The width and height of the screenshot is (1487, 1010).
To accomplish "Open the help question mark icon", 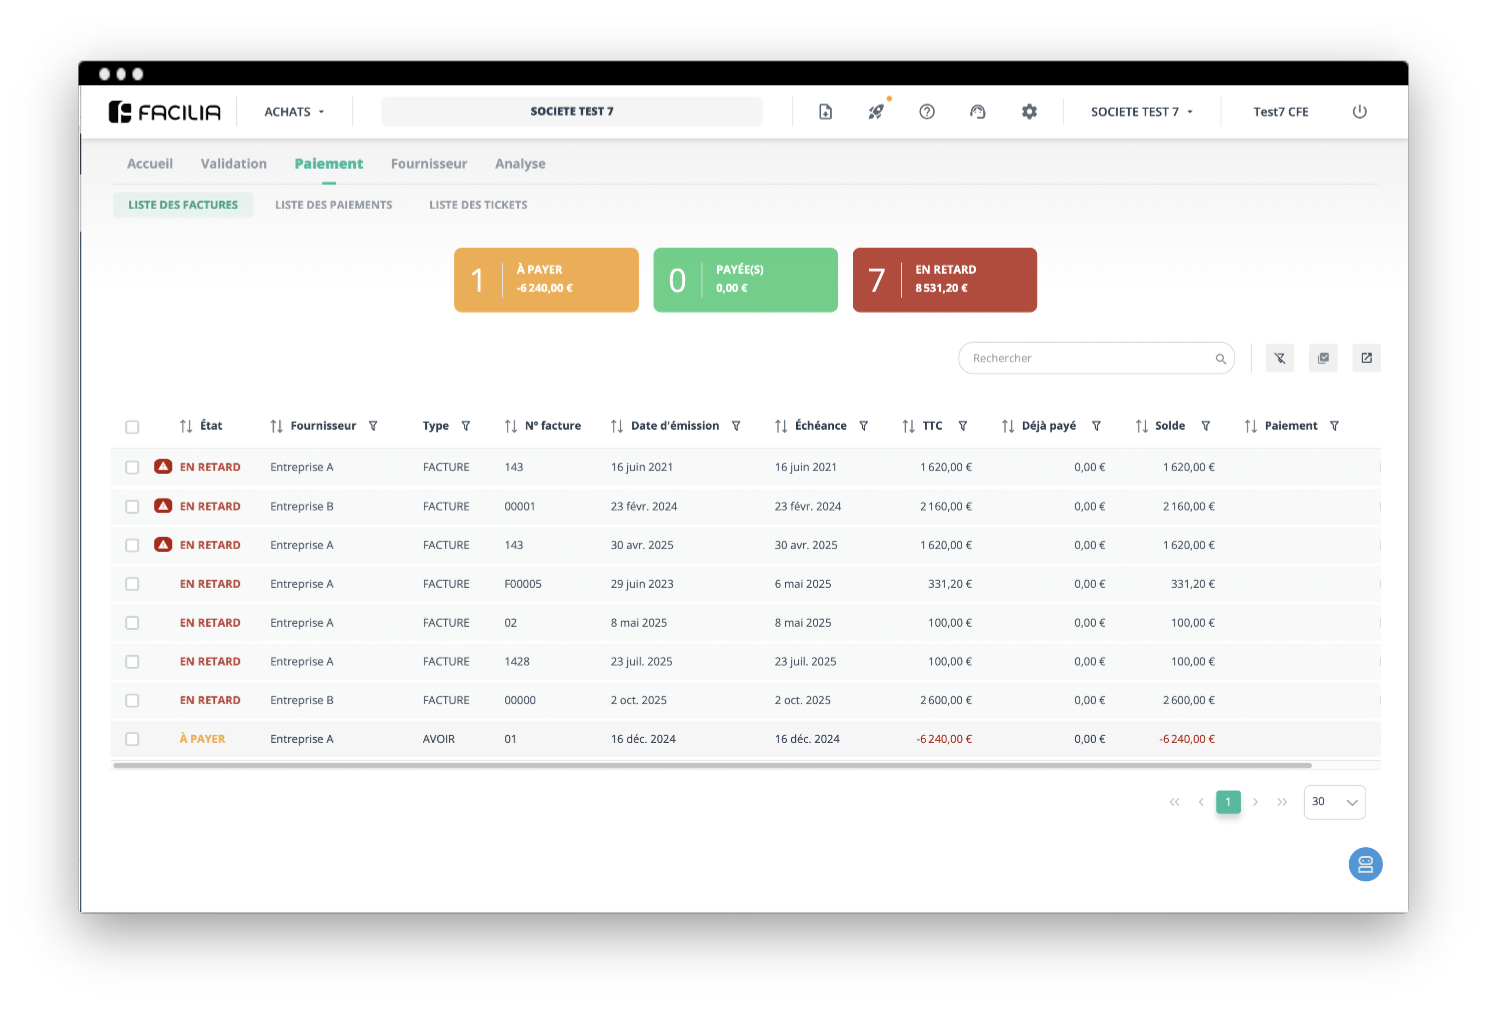I will pos(927,112).
